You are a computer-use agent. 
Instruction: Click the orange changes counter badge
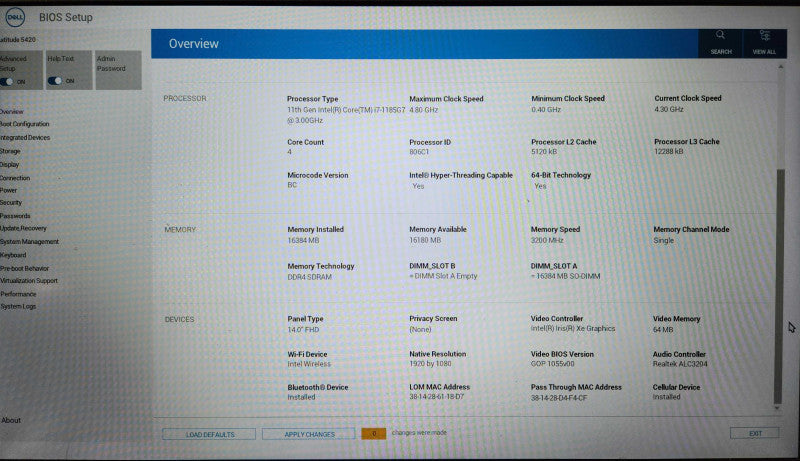click(x=373, y=433)
